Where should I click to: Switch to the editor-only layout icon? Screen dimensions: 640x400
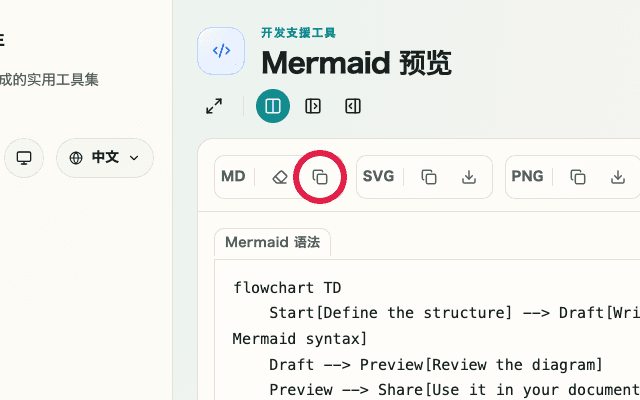pos(313,106)
